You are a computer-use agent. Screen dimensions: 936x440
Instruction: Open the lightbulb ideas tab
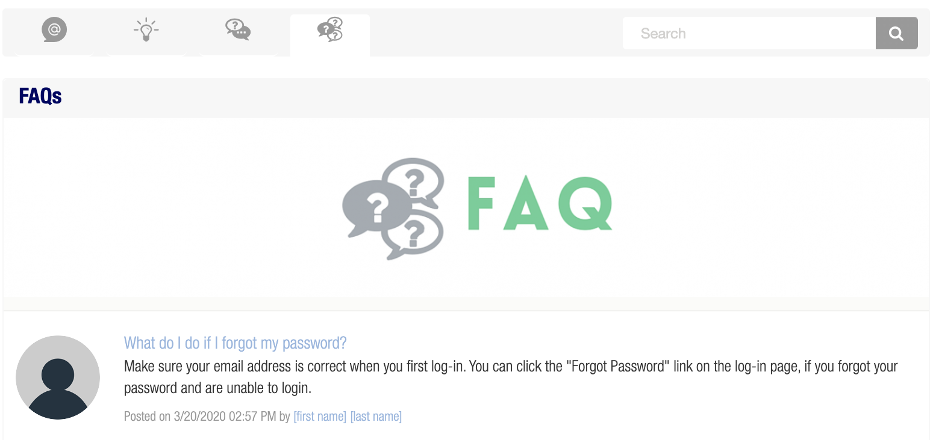(x=146, y=29)
